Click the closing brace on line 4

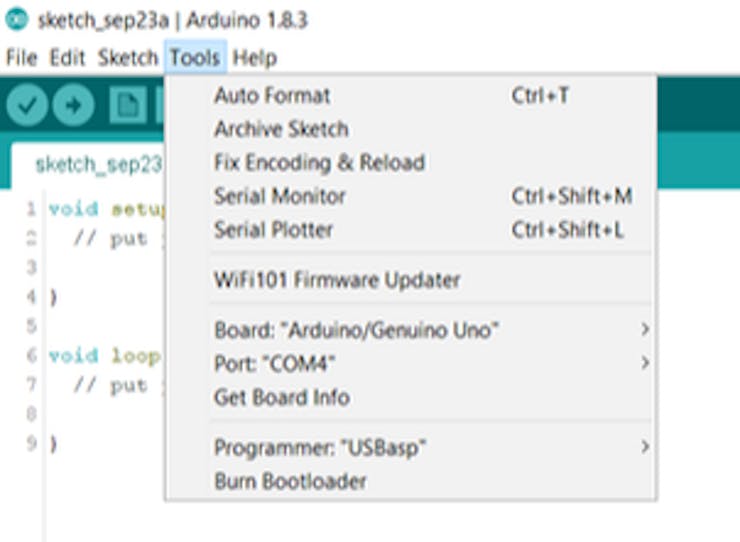pyautogui.click(x=53, y=297)
